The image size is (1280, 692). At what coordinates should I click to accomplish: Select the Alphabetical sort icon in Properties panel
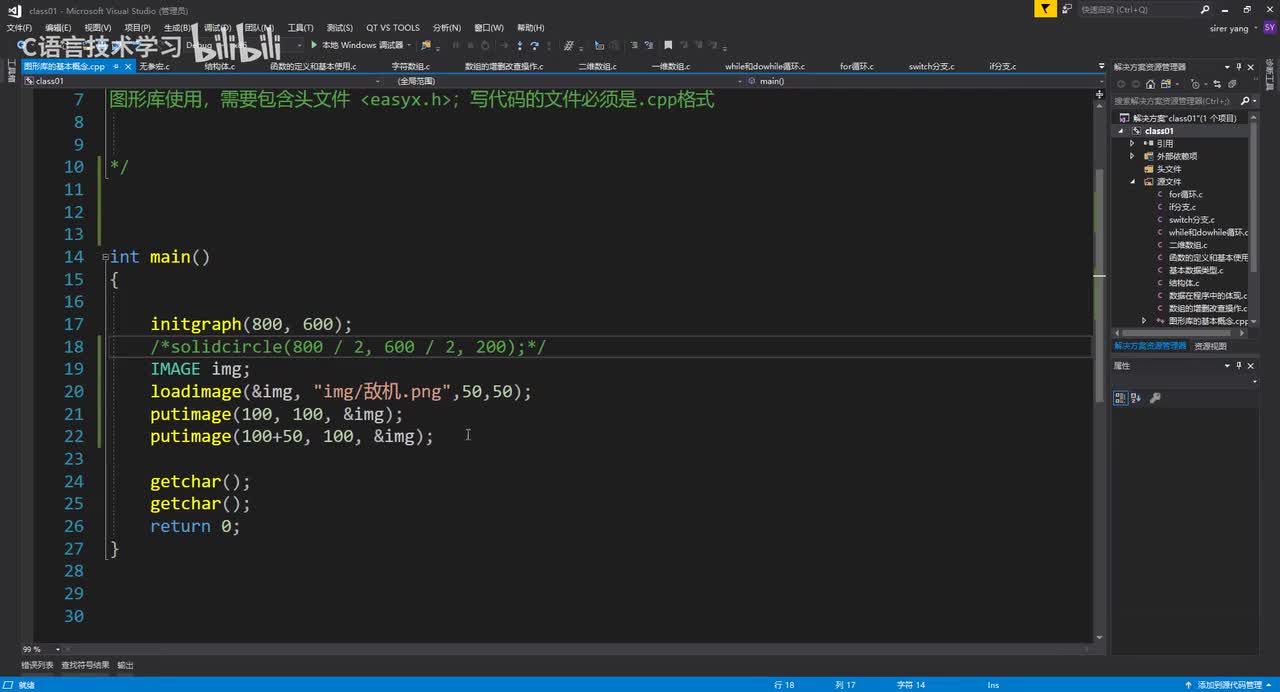(1137, 397)
